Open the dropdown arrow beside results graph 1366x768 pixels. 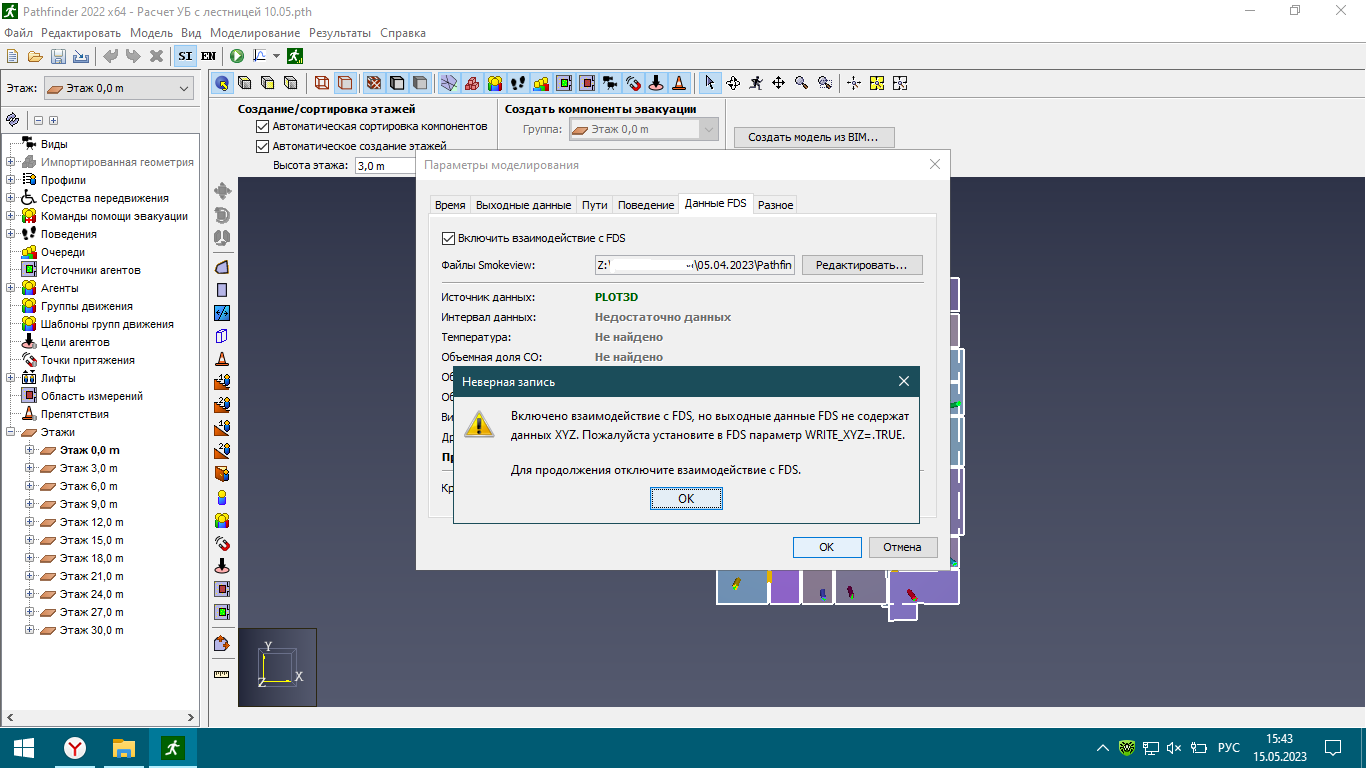tap(276, 56)
